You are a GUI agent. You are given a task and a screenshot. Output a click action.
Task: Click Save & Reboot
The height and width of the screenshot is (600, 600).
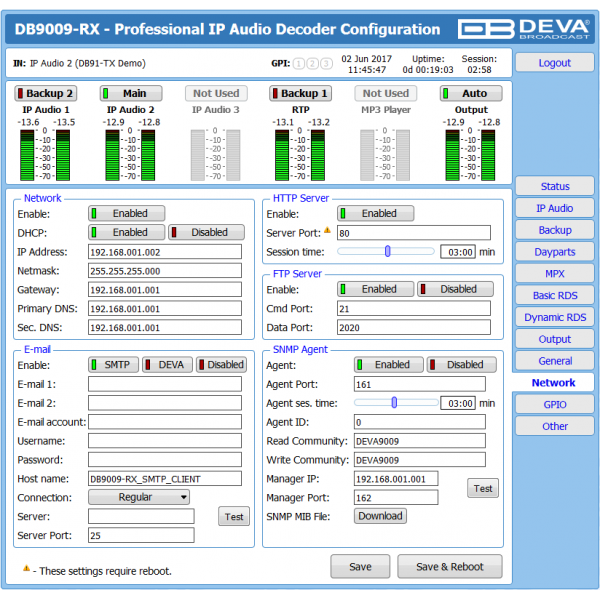point(450,567)
